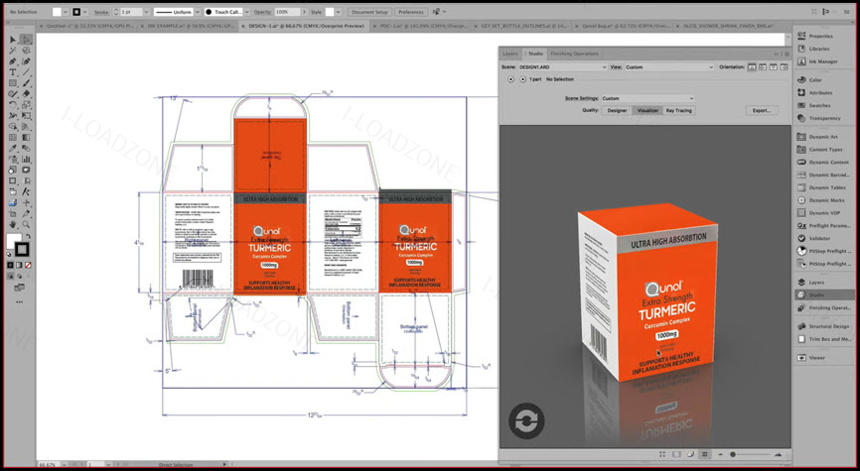
Task: Switch to the Qunol Bag.ai document tab
Action: (621, 26)
